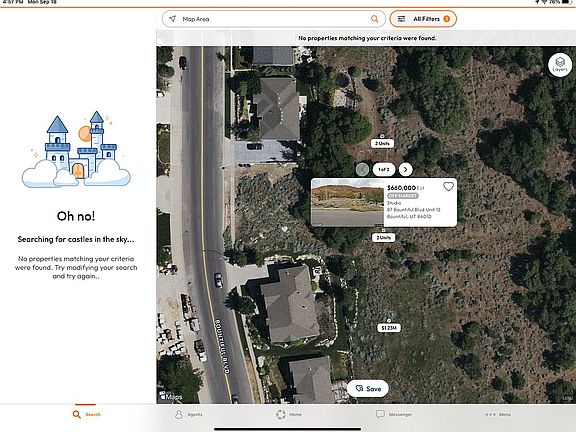Viewport: 576px width, 432px height.
Task: Tap the search magnifier icon in search bar
Action: (374, 19)
